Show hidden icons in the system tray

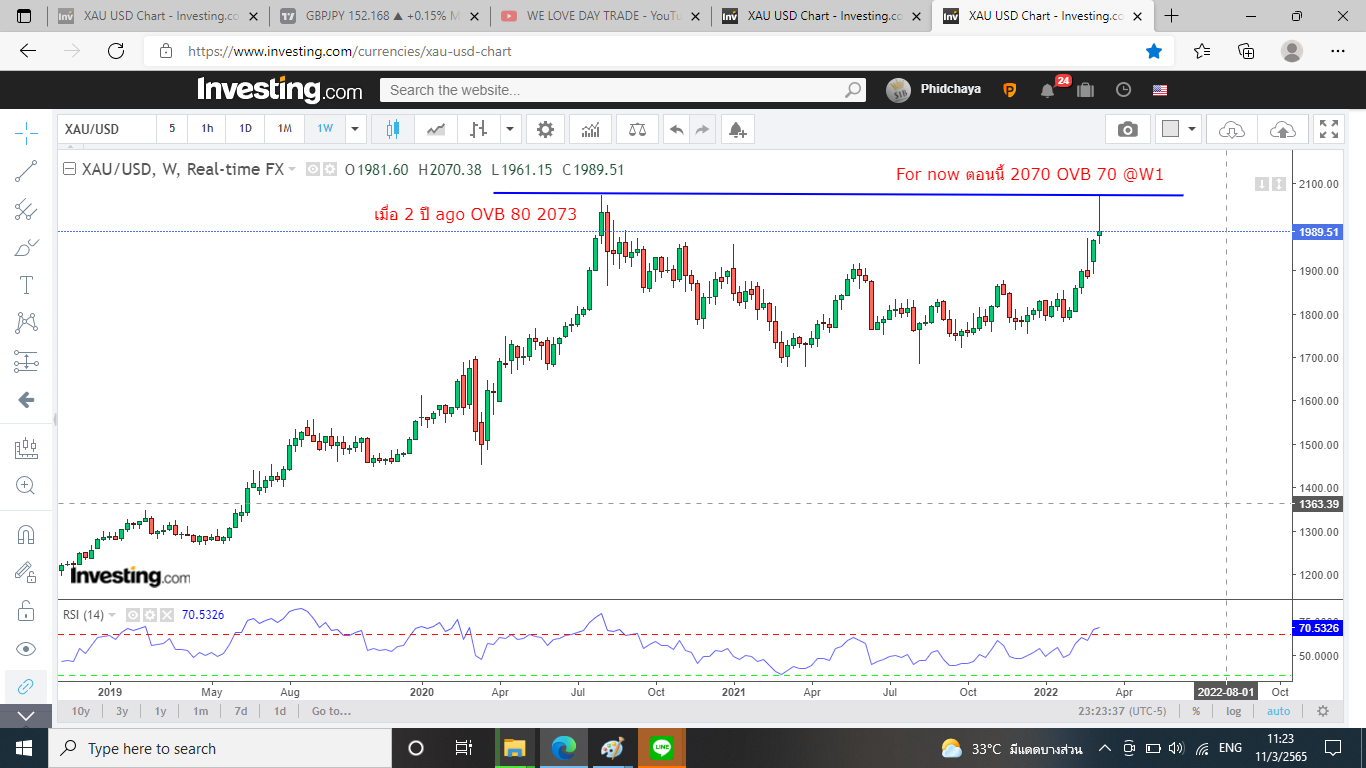(x=1104, y=748)
